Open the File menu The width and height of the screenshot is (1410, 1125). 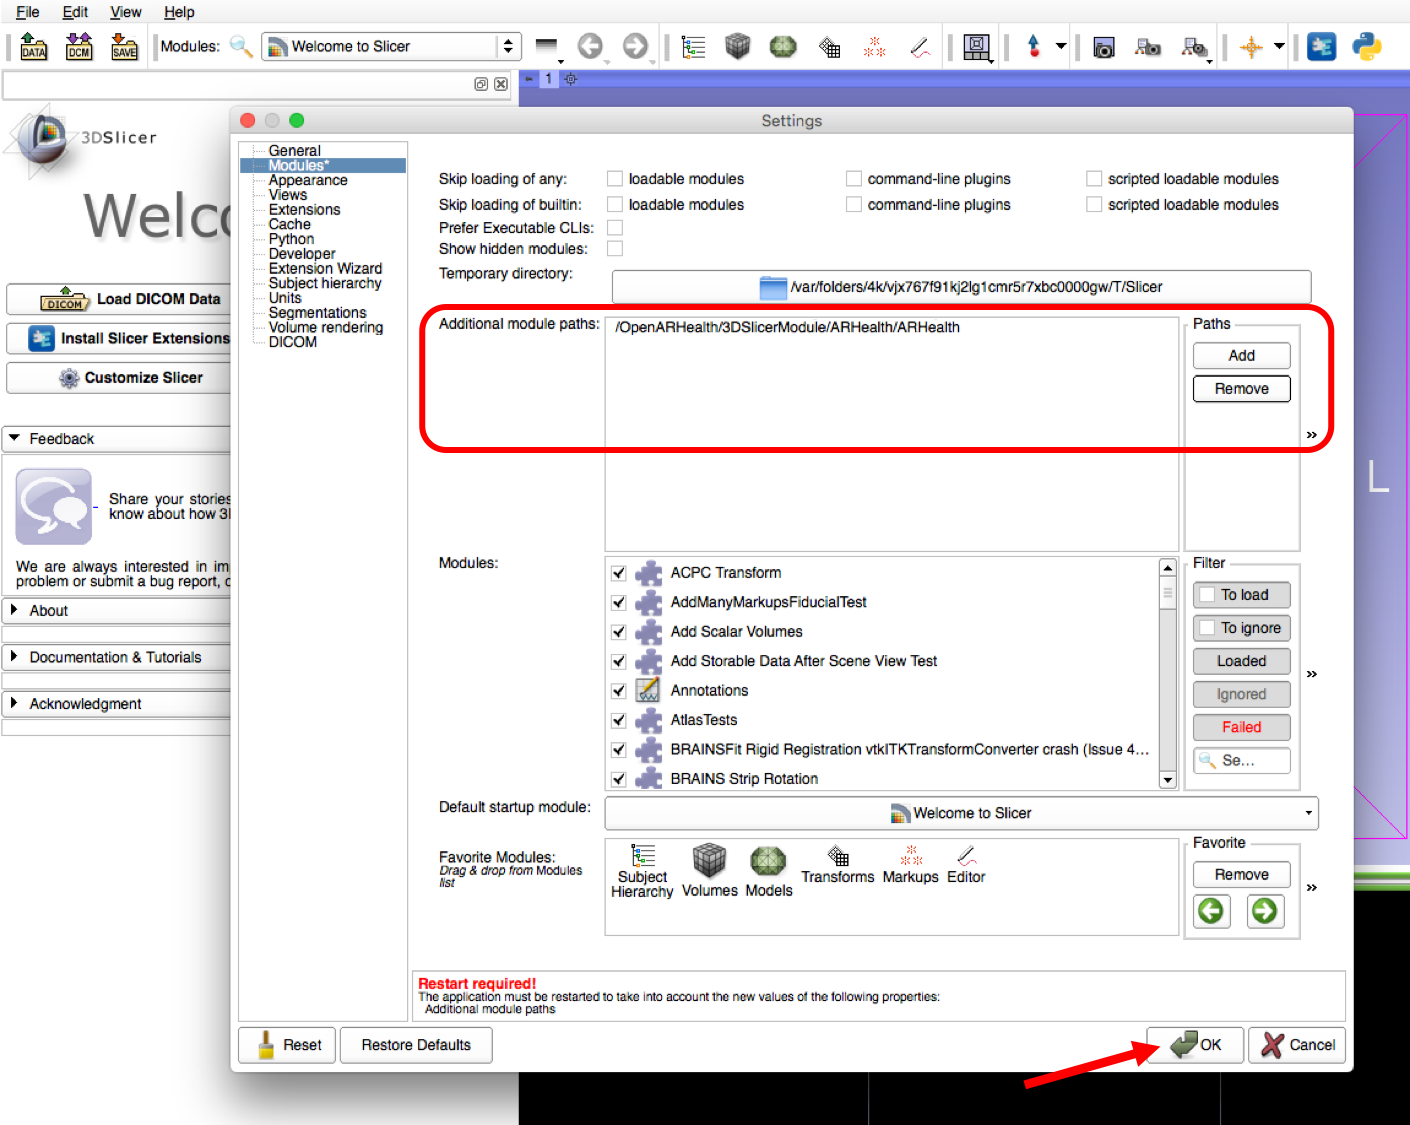click(x=28, y=12)
